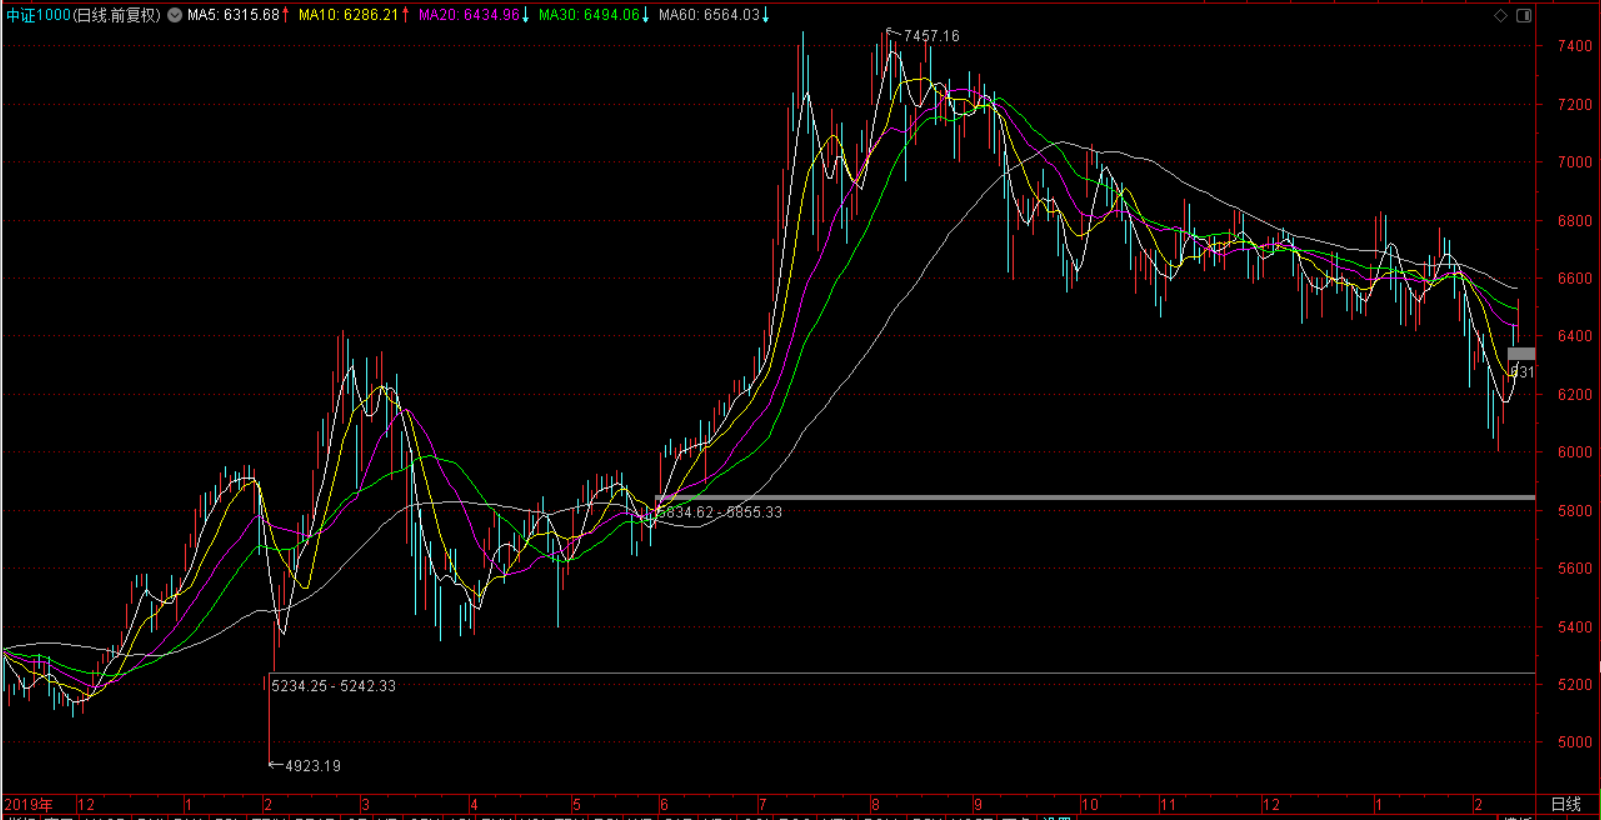Click the 5234.25 - 5242.33 gap label

[x=333, y=686]
